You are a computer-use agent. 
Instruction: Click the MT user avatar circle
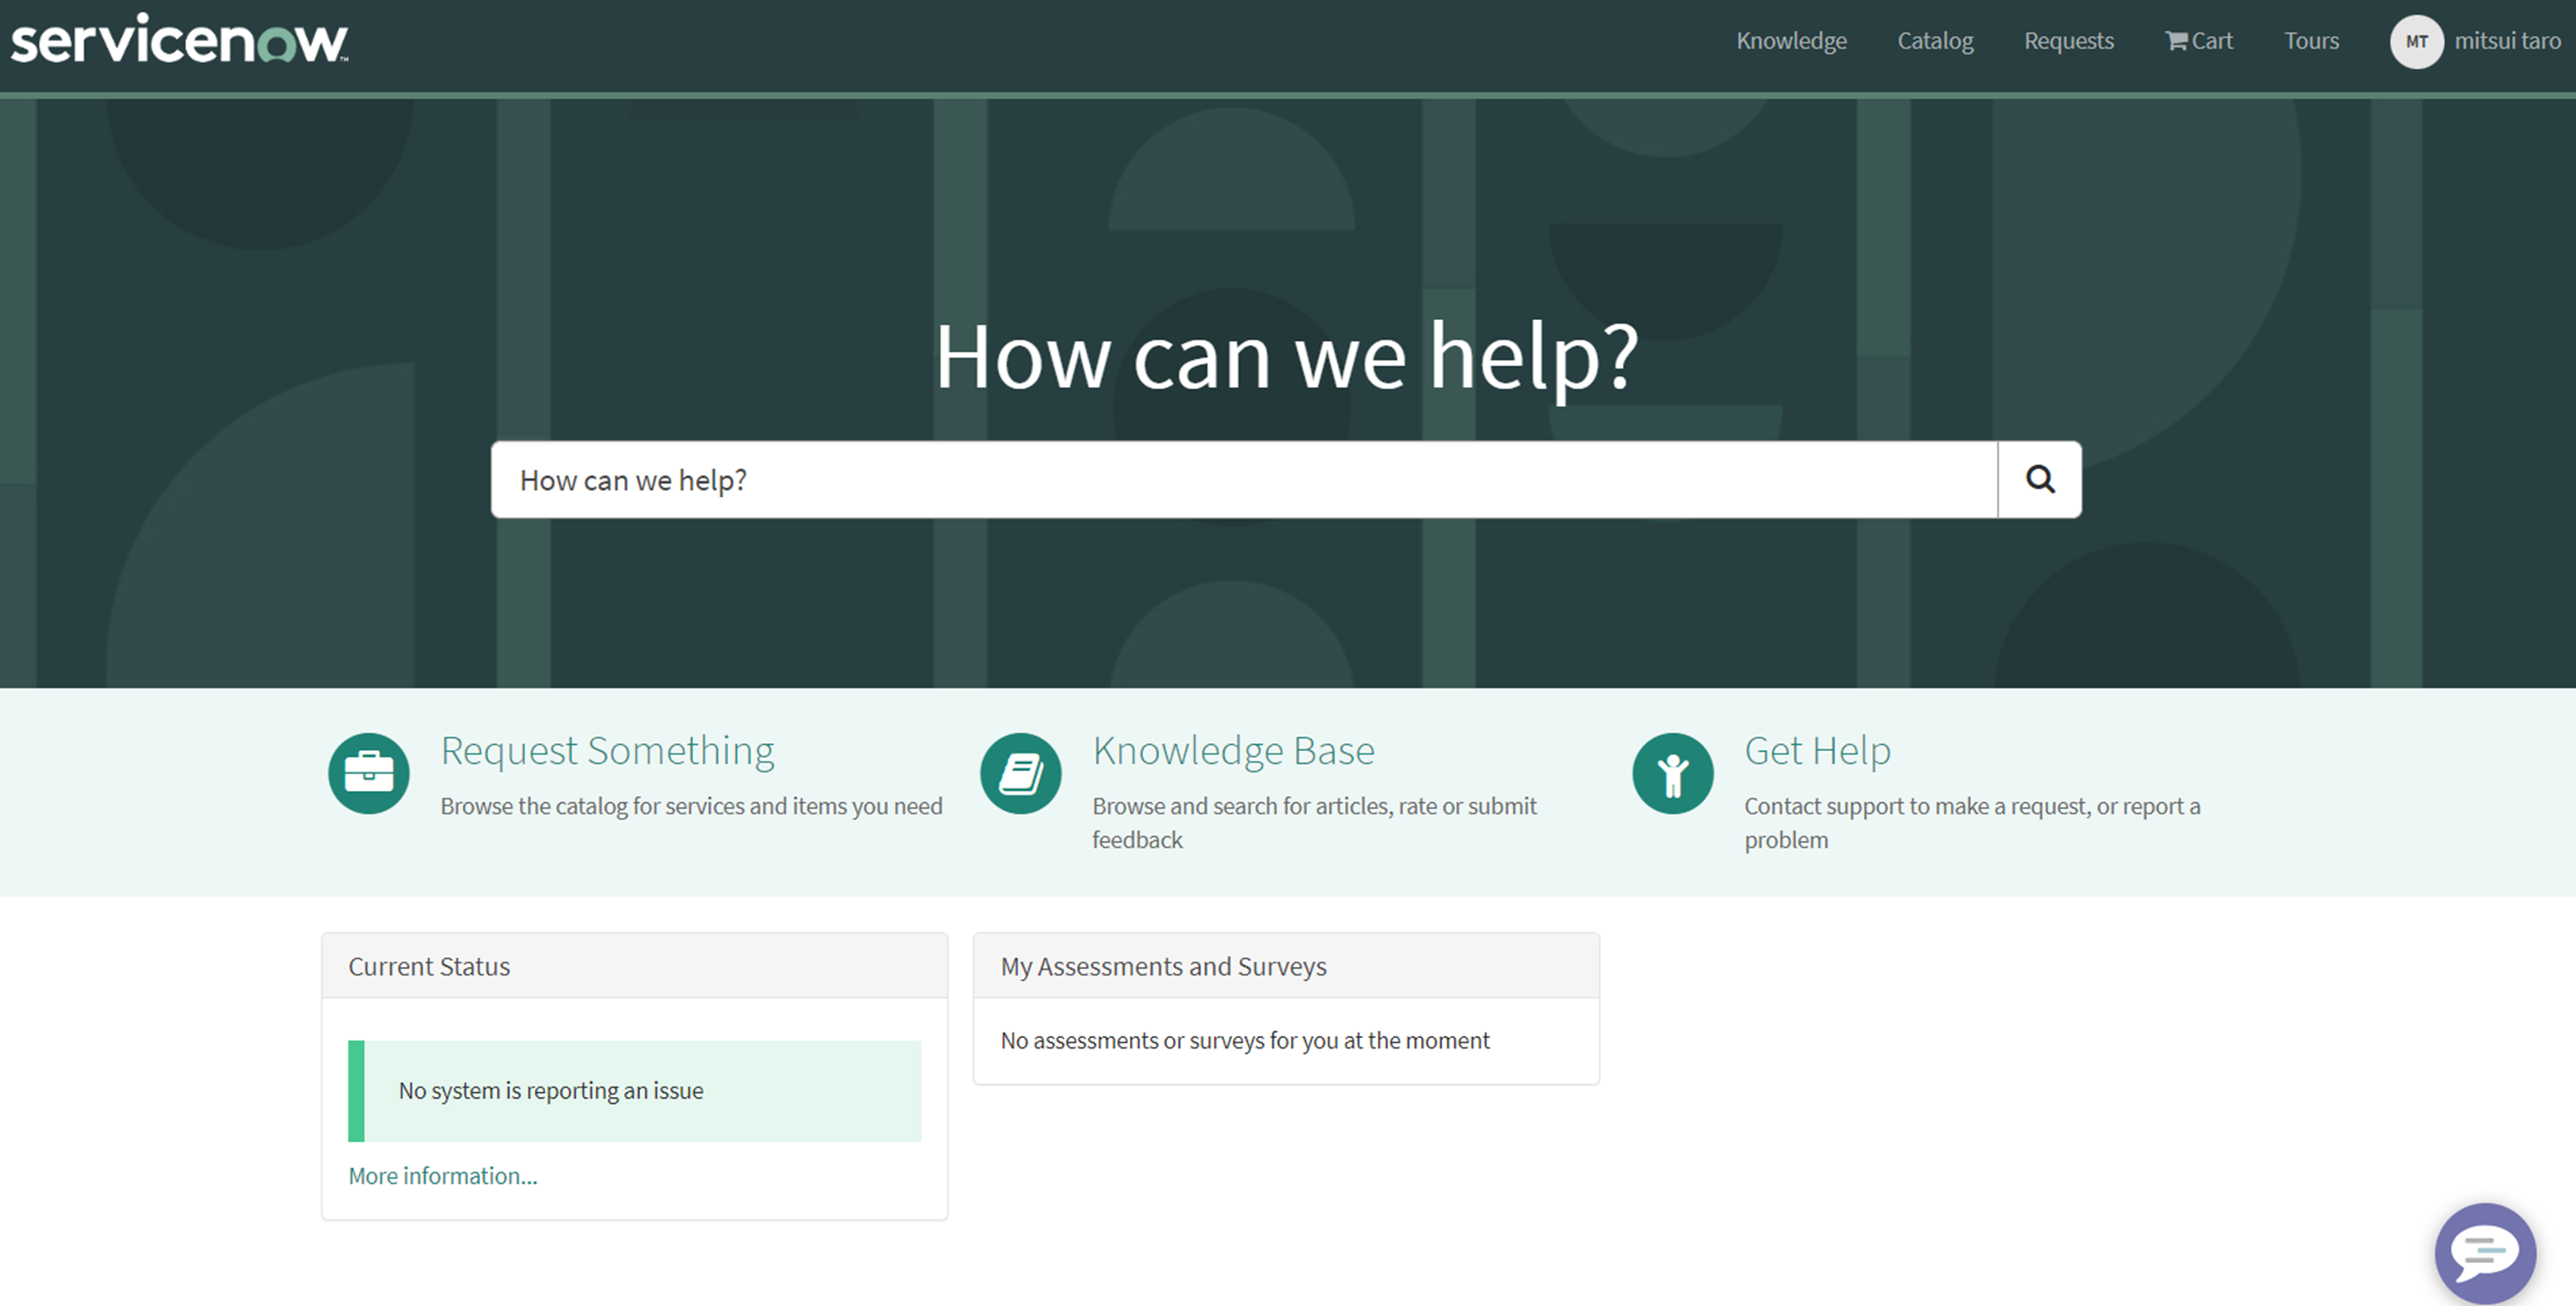tap(2417, 41)
